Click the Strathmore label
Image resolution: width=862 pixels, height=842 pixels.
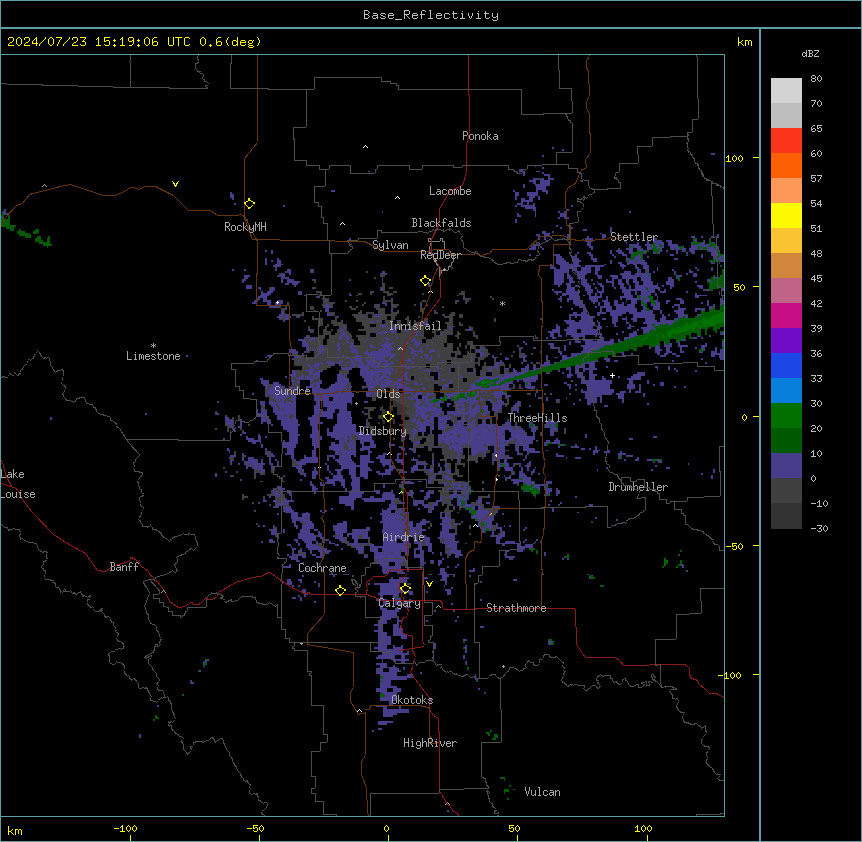pos(516,608)
